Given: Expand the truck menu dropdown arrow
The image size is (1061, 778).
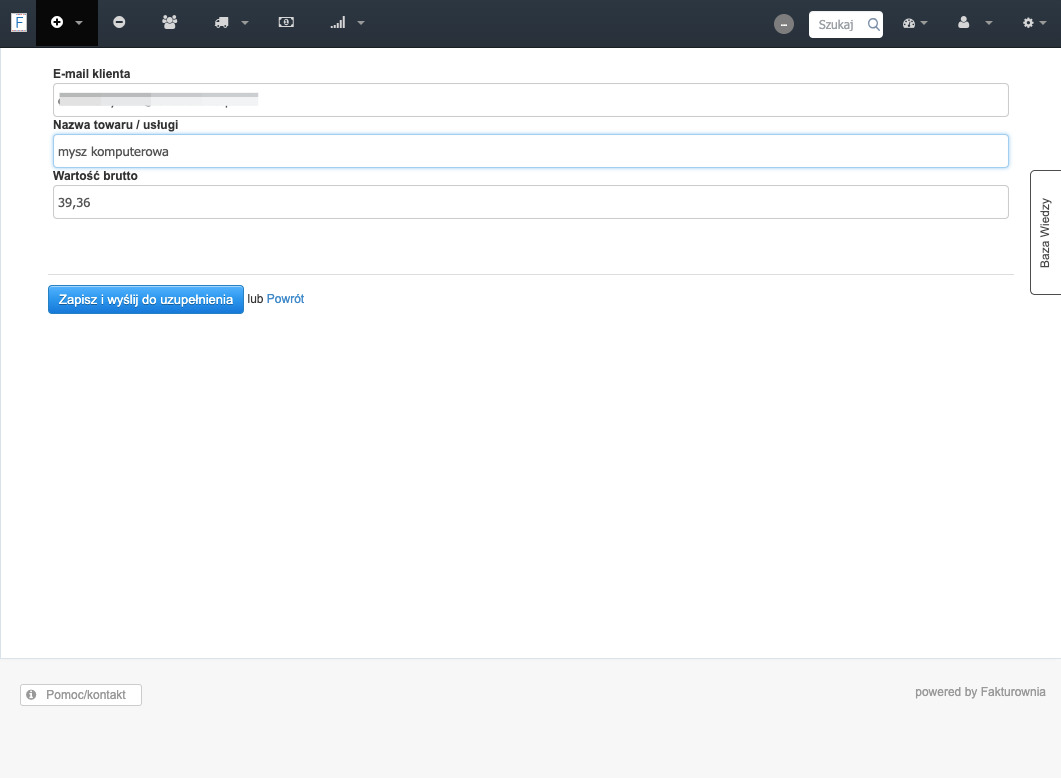Looking at the screenshot, I should [245, 23].
